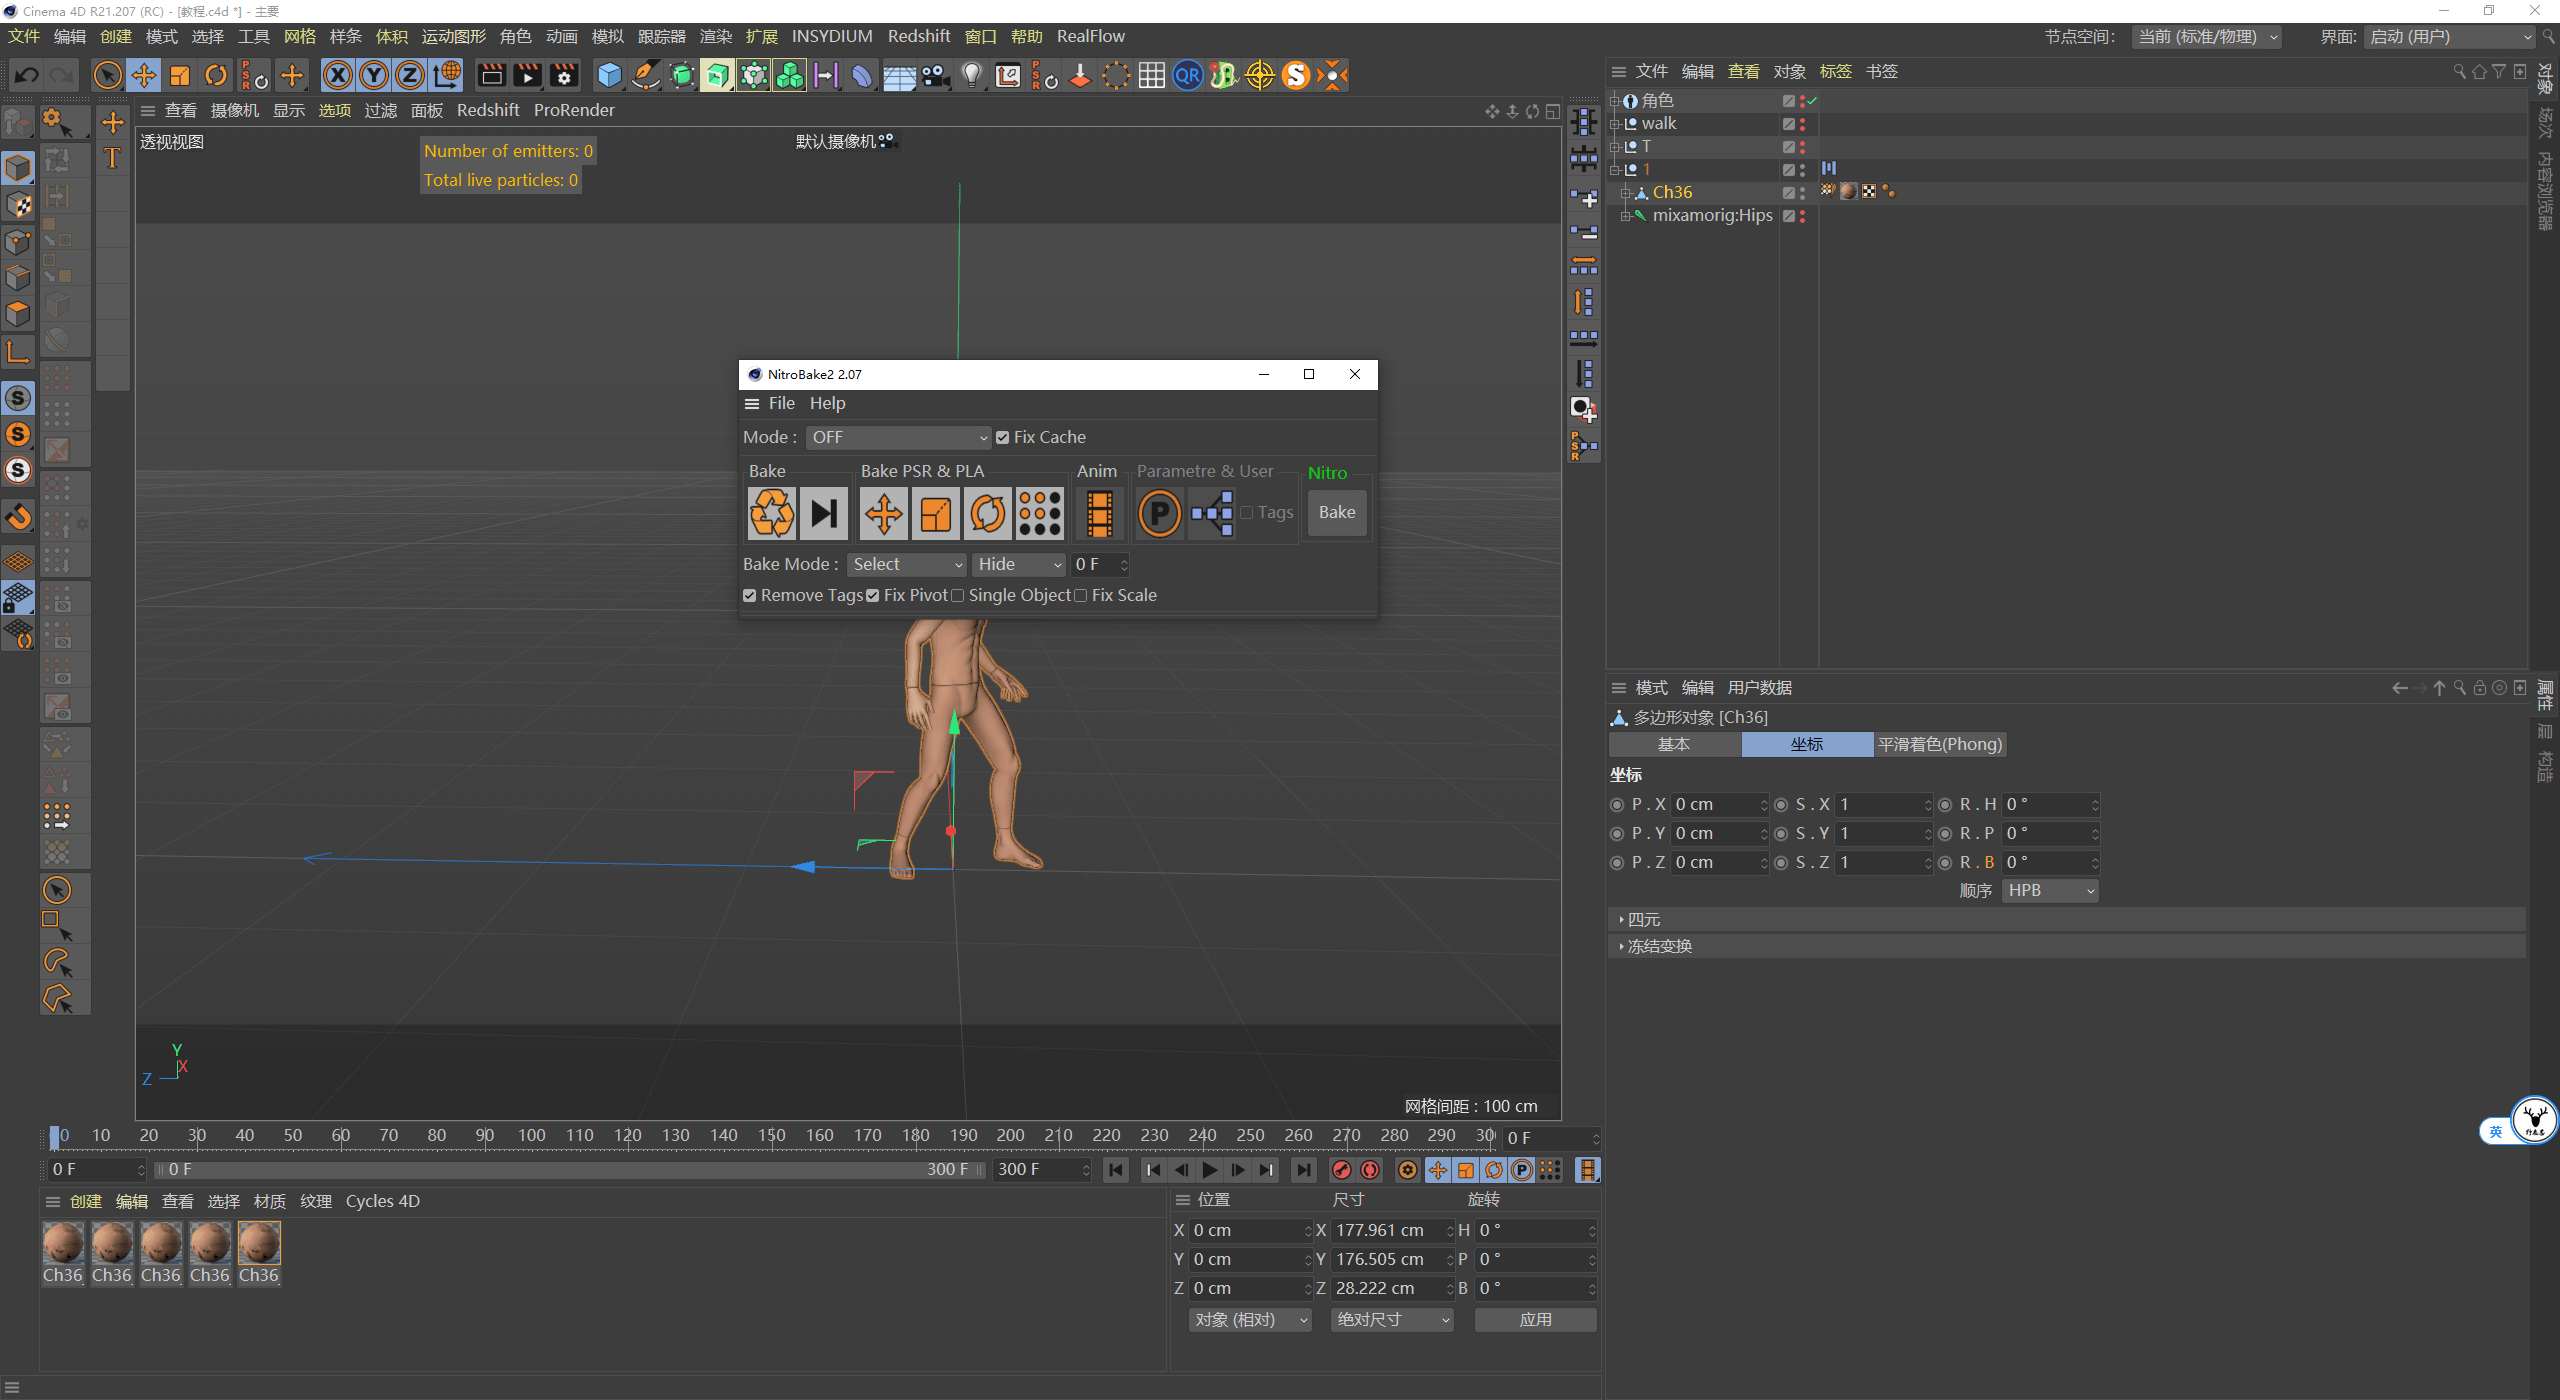Image resolution: width=2560 pixels, height=1400 pixels.
Task: Click the Anim filmstrip icon in NitroBake
Action: pyautogui.click(x=1099, y=513)
